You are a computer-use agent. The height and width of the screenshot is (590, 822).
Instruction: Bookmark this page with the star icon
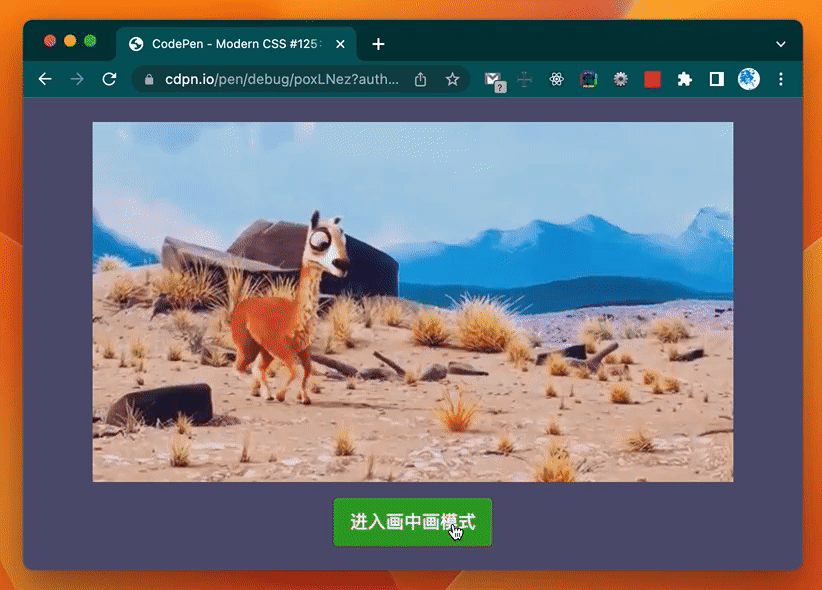coord(452,79)
